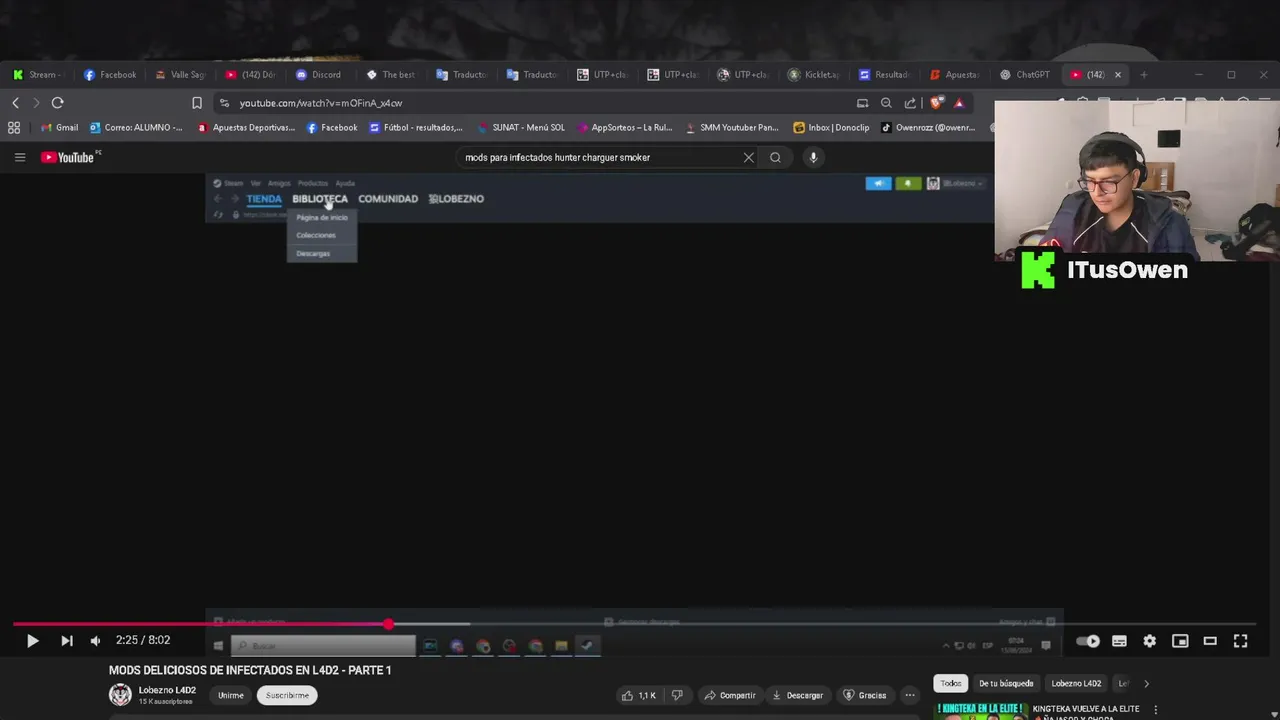Switch to the Resultados browser tab
The image size is (1280, 720).
pos(884,75)
